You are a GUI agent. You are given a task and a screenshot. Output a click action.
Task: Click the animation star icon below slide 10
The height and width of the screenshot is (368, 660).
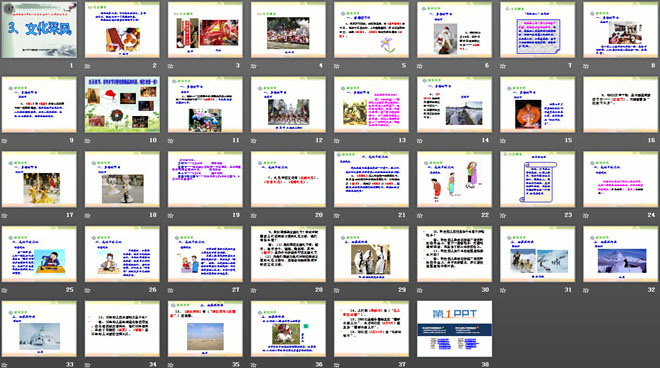tap(87, 141)
